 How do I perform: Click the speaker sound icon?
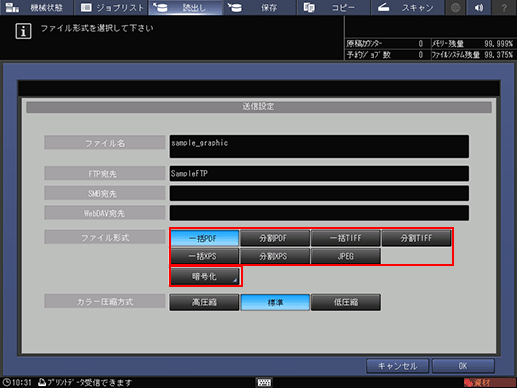[x=479, y=7]
